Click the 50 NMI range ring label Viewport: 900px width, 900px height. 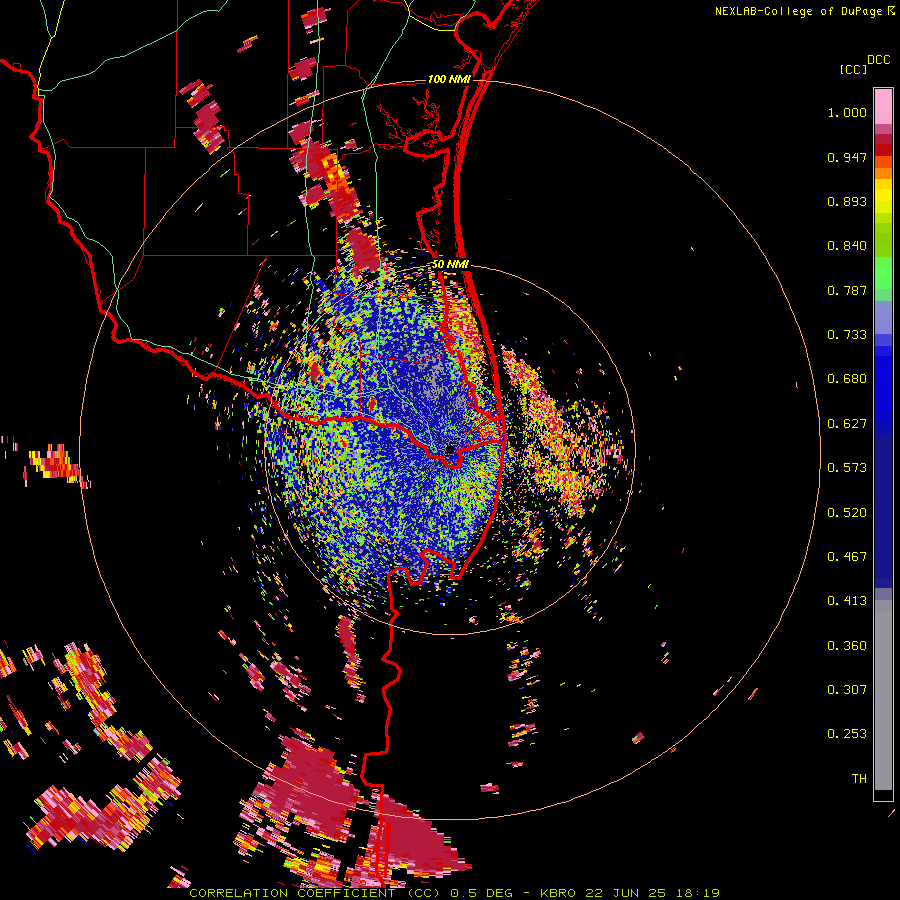click(x=450, y=265)
